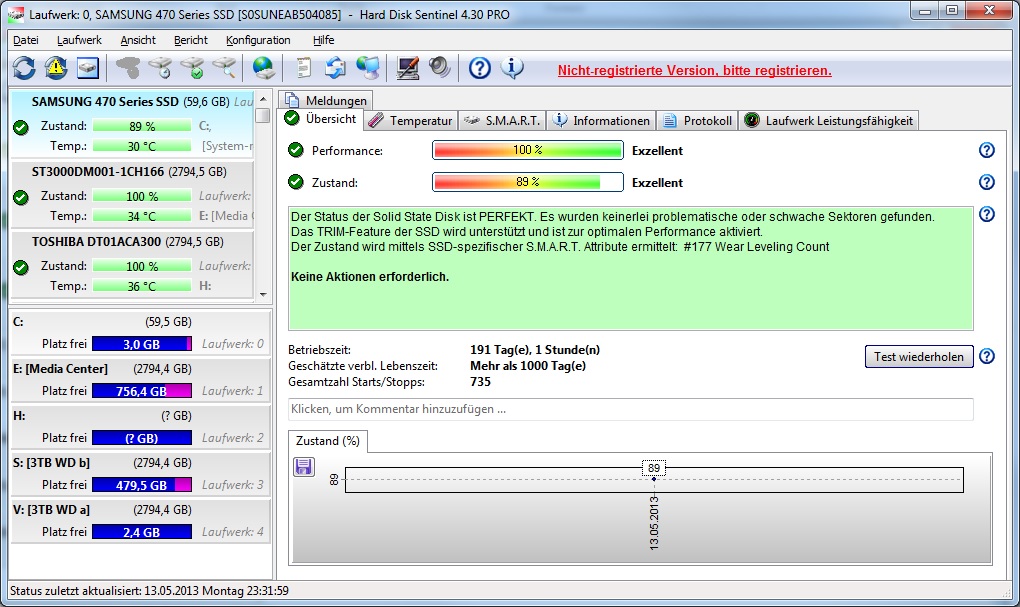Screen dimensions: 1020x607
Task: Click the Zustand 89 % gradient bar
Action: pos(528,182)
